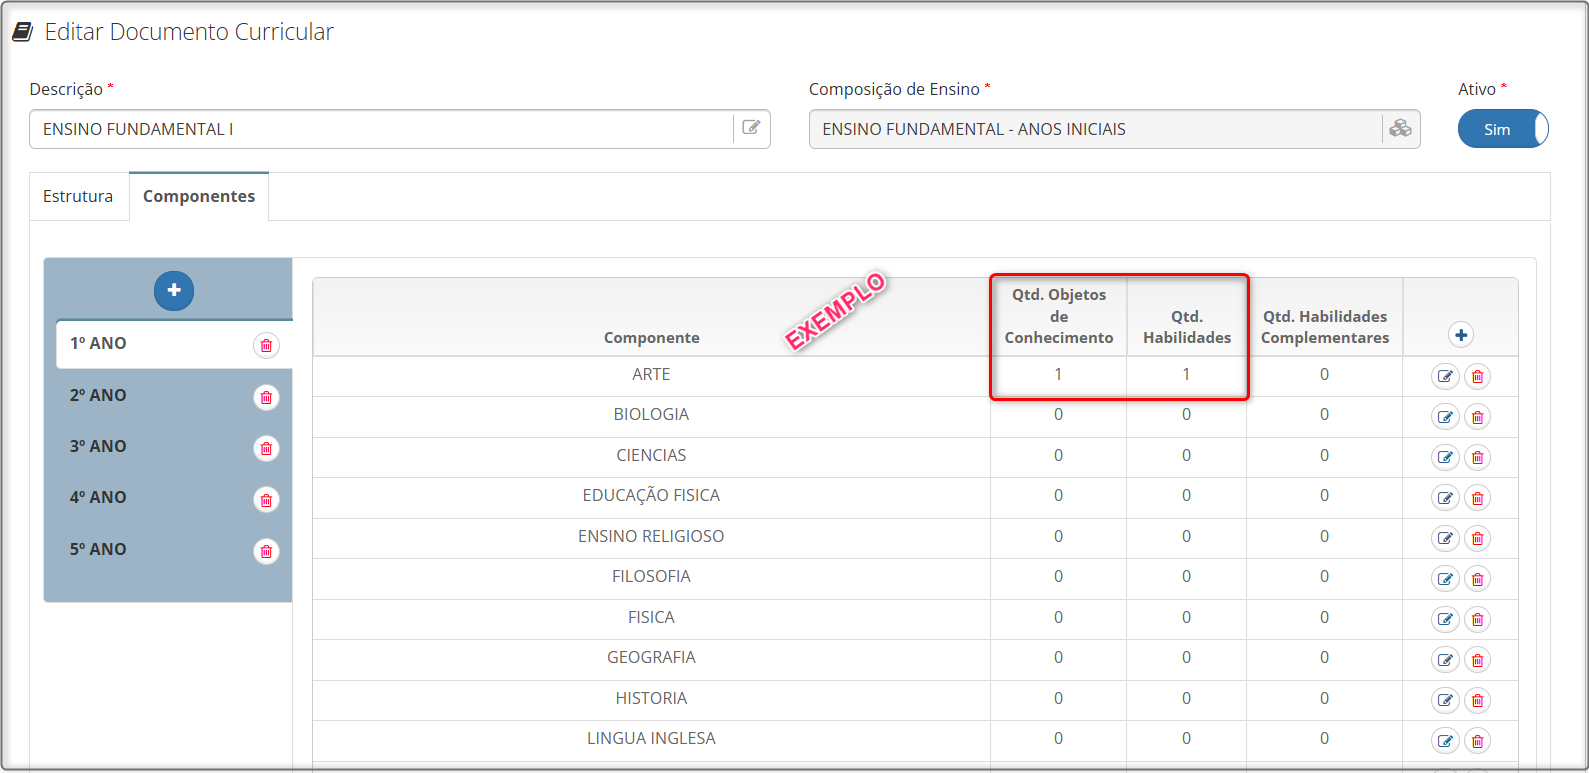This screenshot has width=1589, height=773.
Task: Delete the LINGUA INGLESA component row
Action: tap(1477, 741)
